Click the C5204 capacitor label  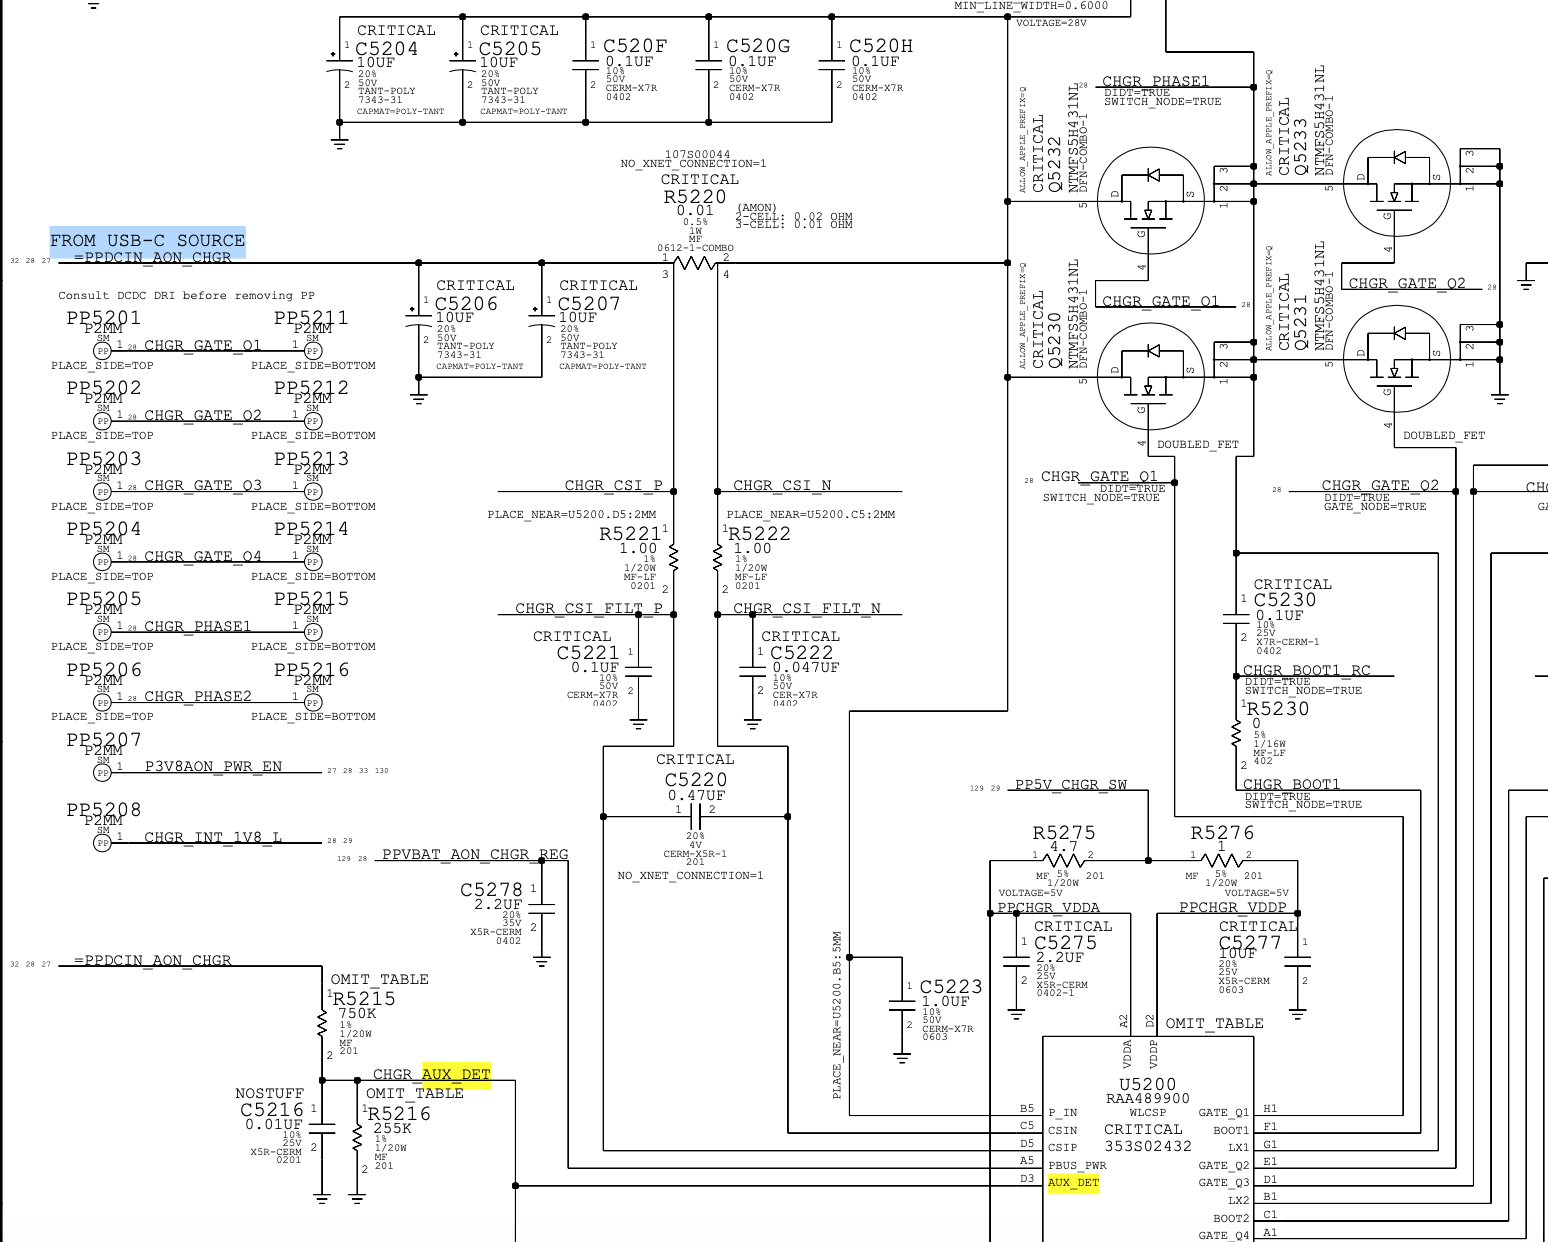[387, 48]
